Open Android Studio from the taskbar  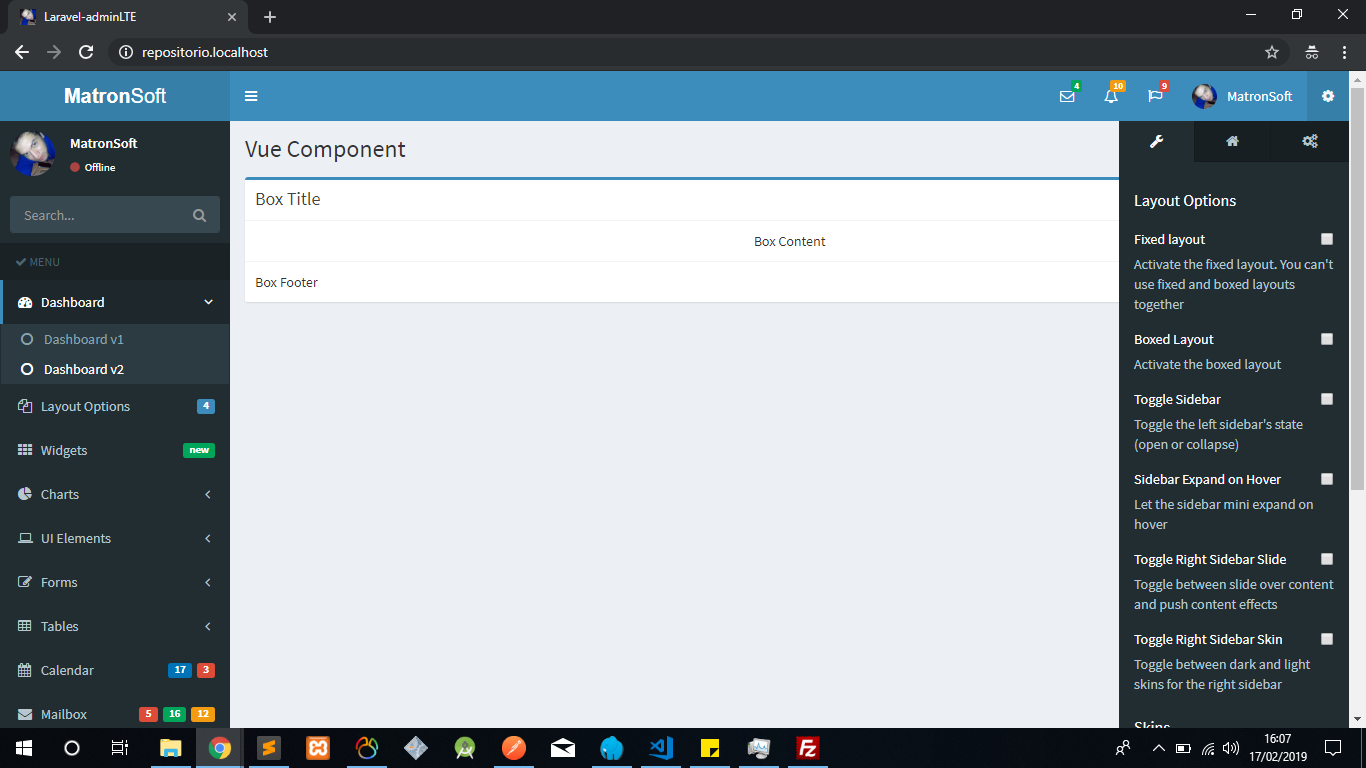click(x=465, y=748)
